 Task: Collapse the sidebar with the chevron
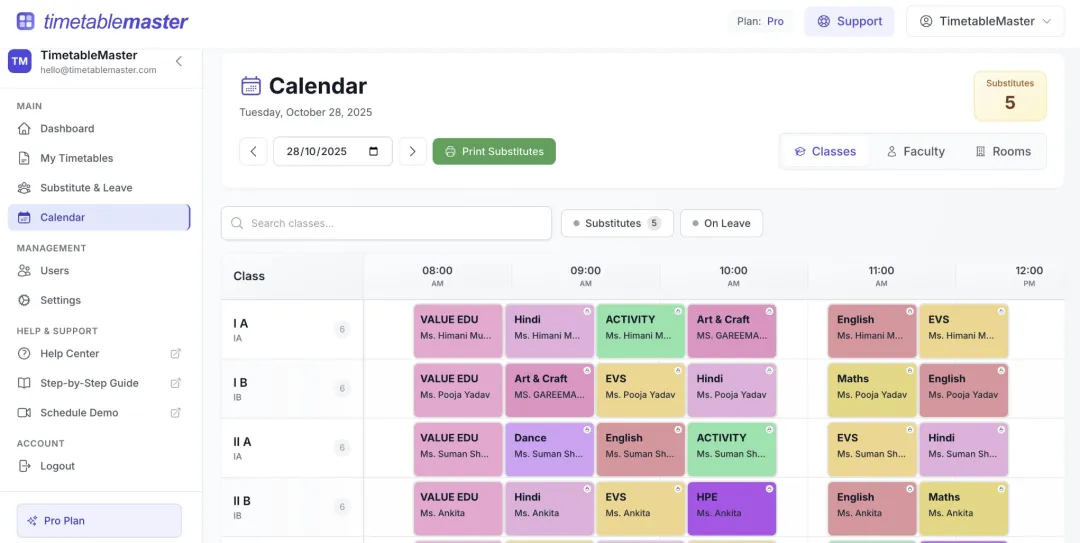(x=179, y=61)
